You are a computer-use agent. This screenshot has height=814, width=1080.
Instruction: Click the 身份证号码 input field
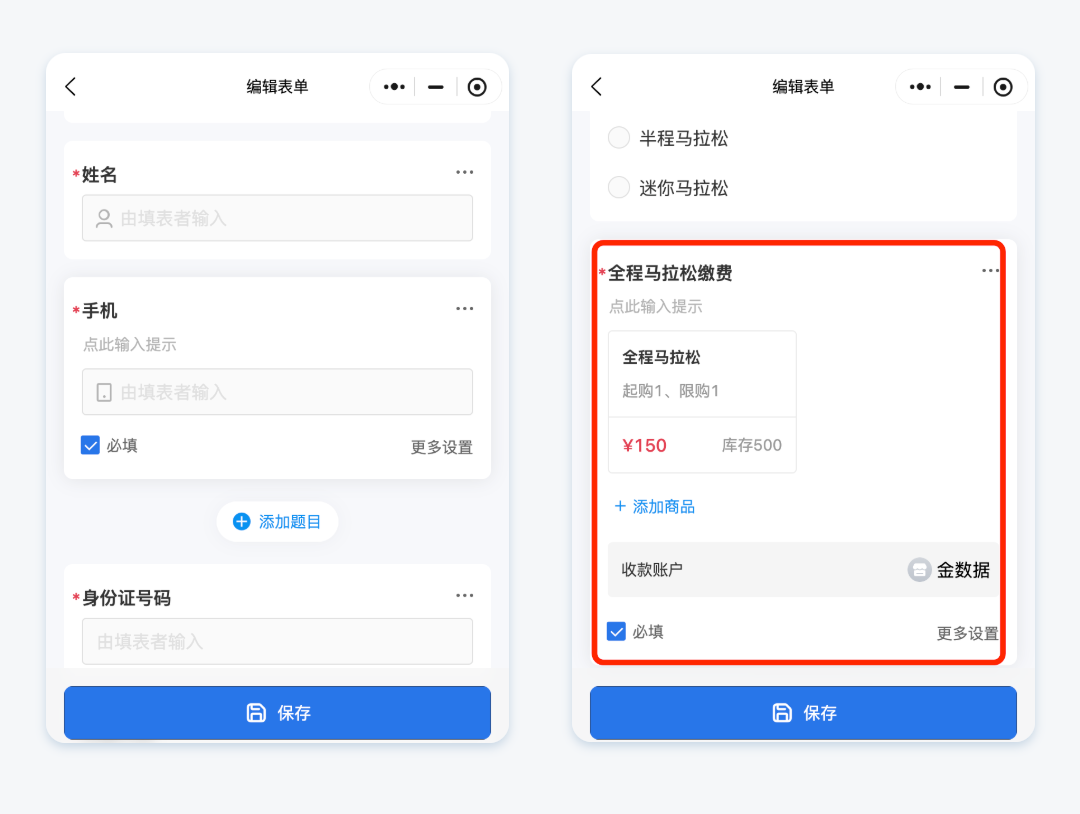(278, 642)
